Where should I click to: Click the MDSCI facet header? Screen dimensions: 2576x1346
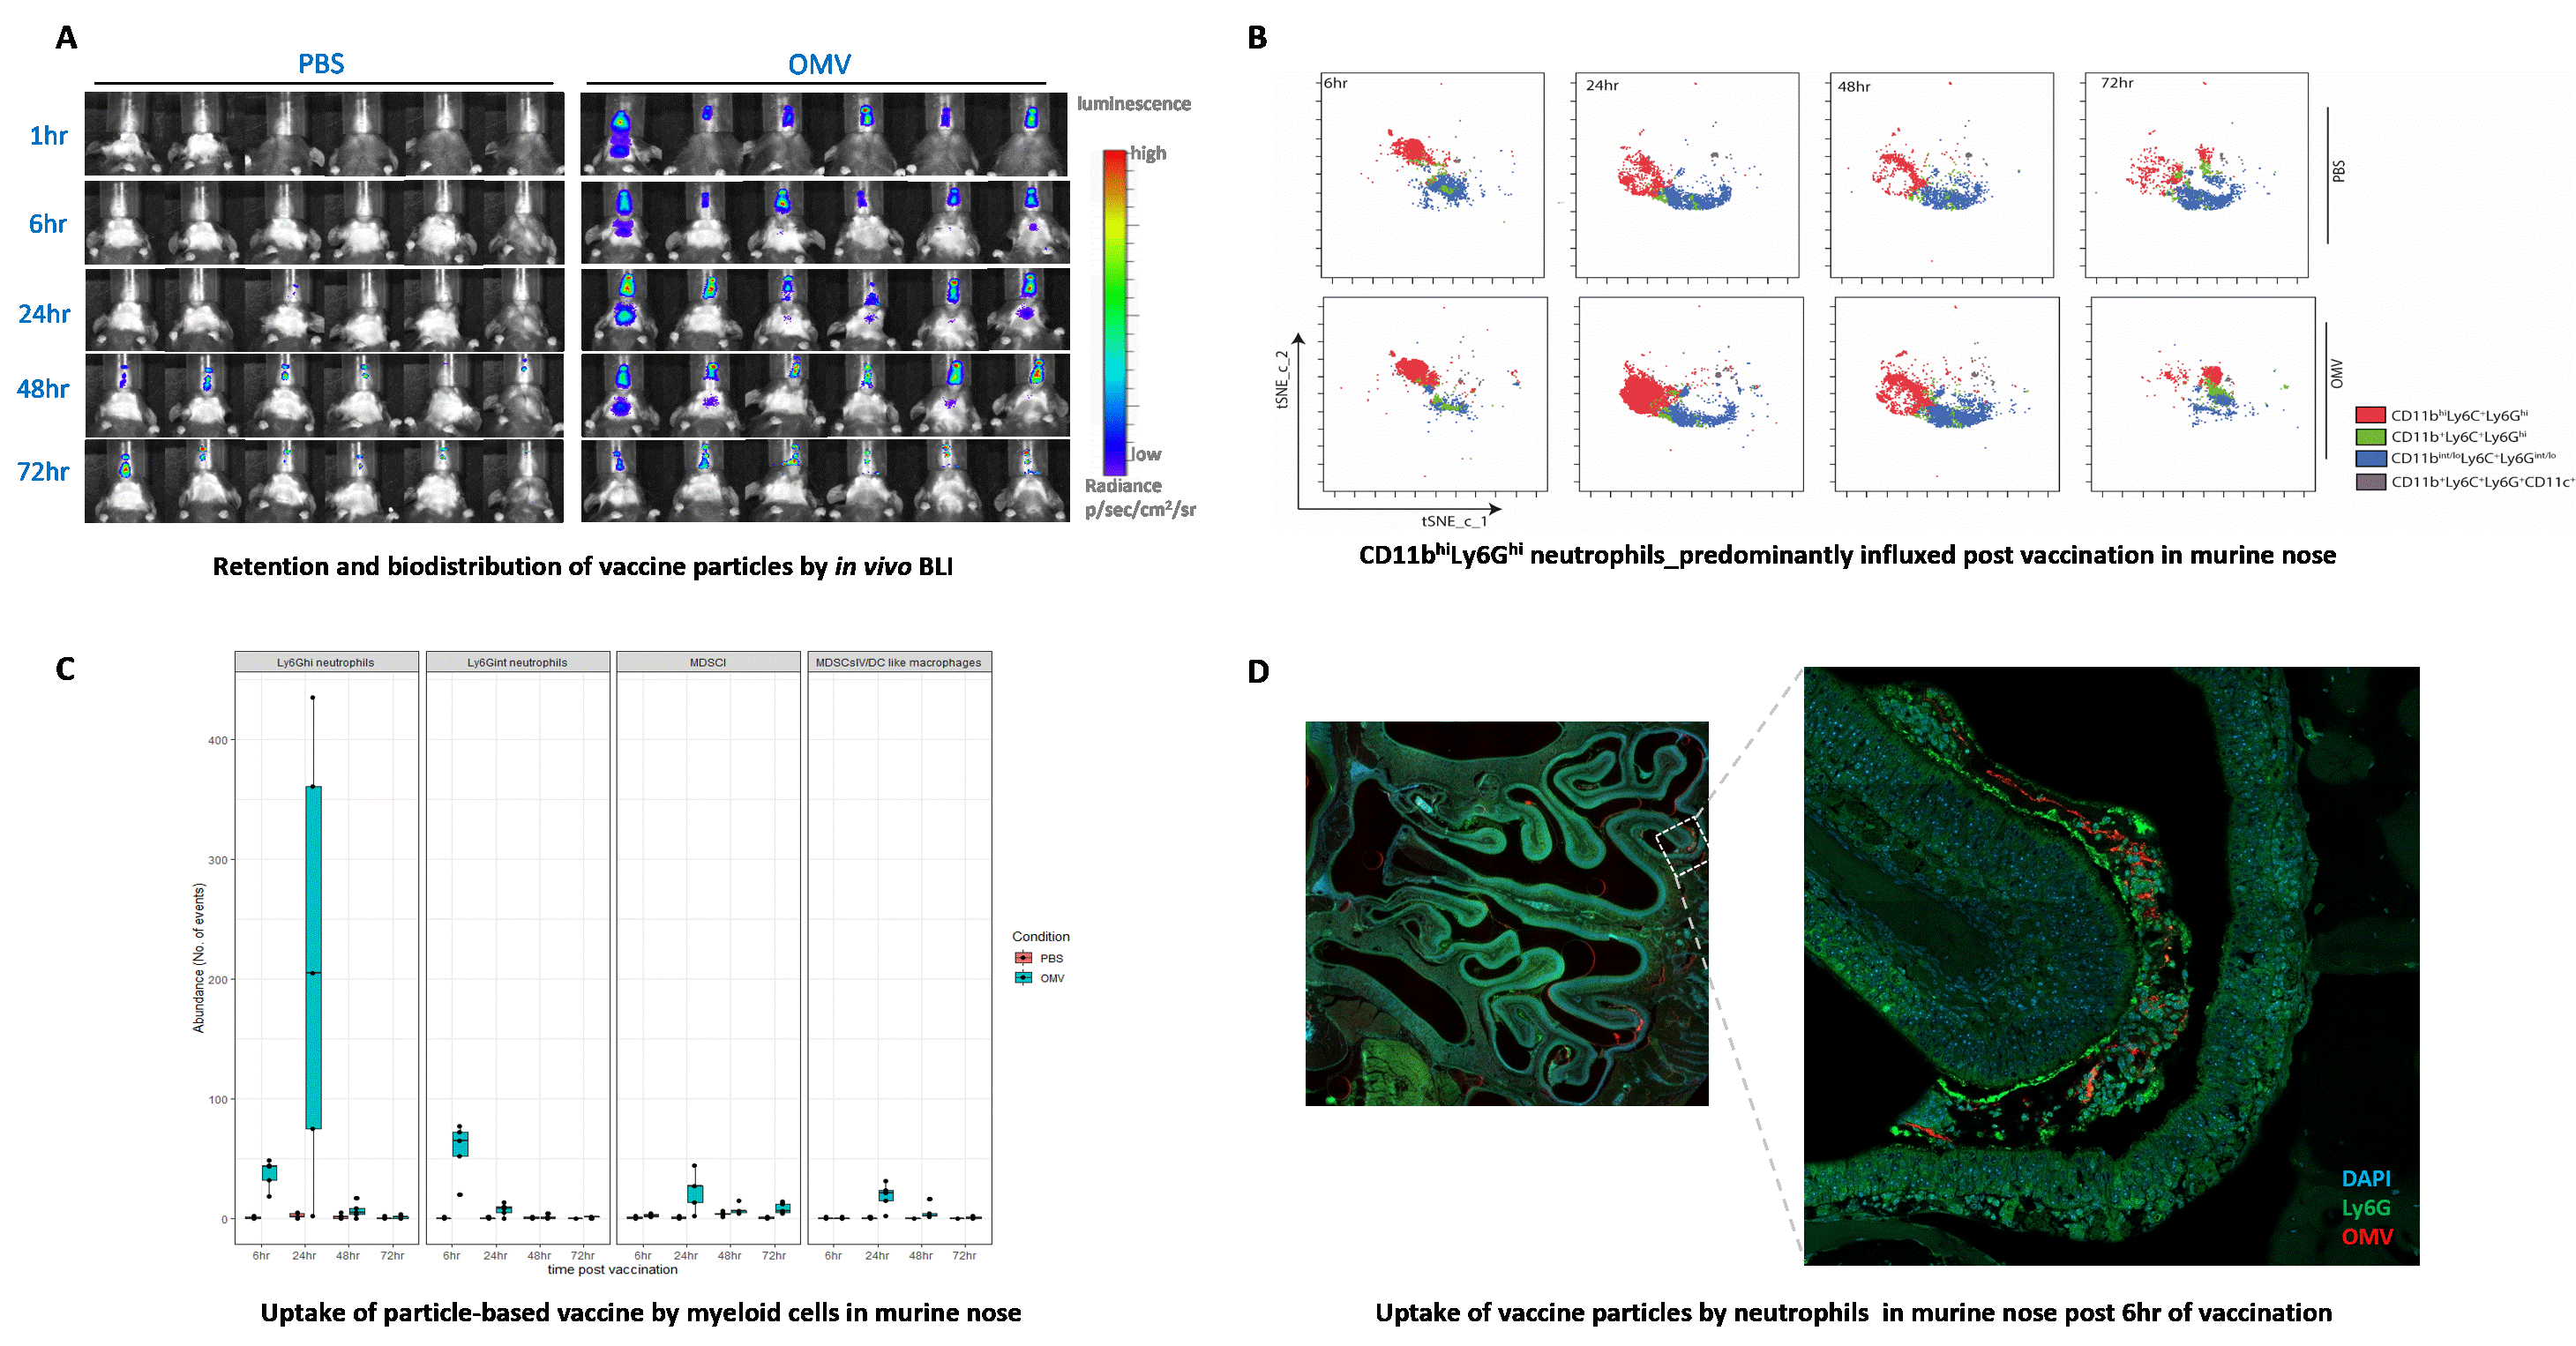[x=708, y=662]
